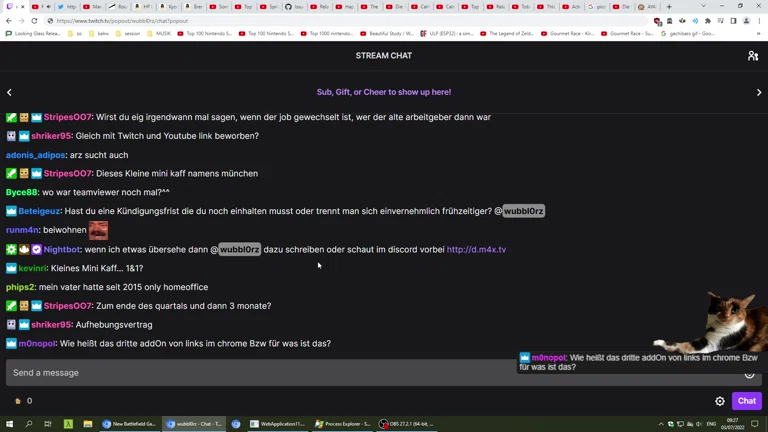Screen dimensions: 768x432
Task: Switch to the GitHub Issues tab
Action: pyautogui.click(x=294, y=7)
